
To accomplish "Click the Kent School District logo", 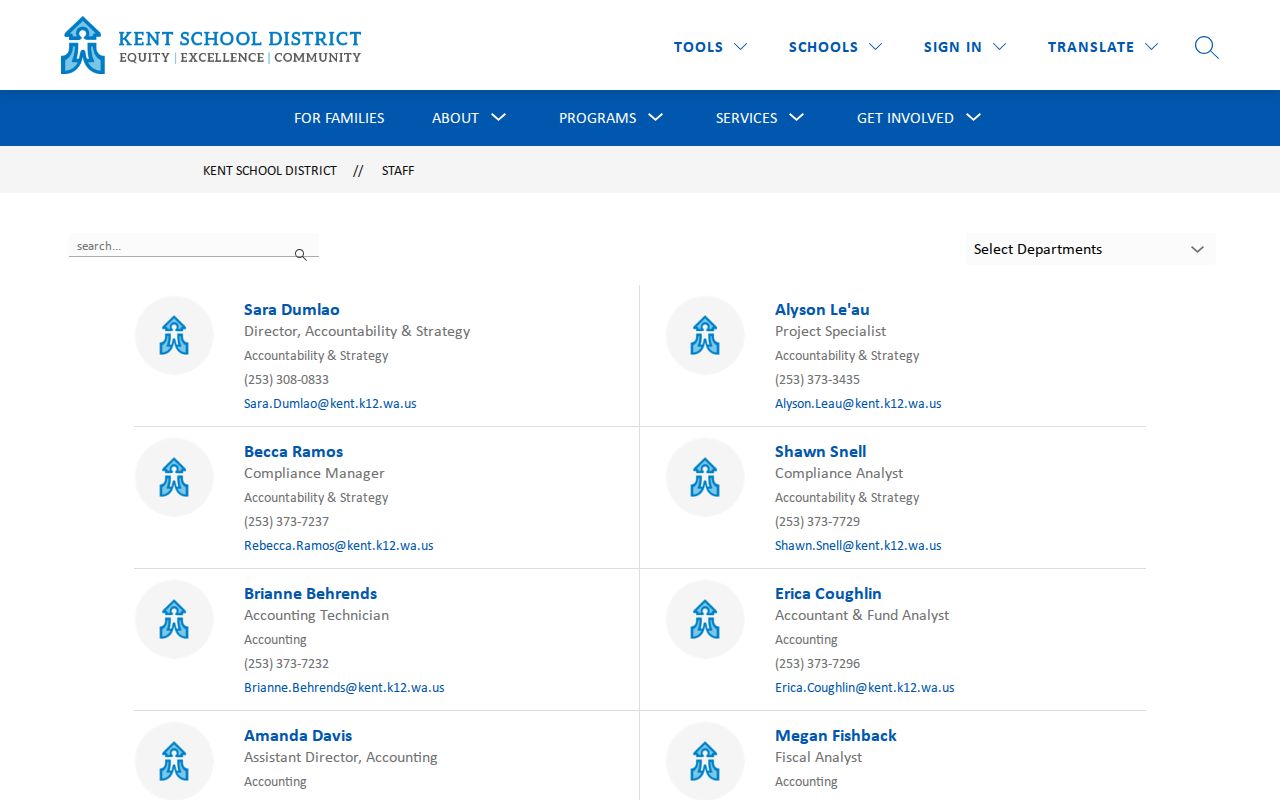I will (211, 45).
